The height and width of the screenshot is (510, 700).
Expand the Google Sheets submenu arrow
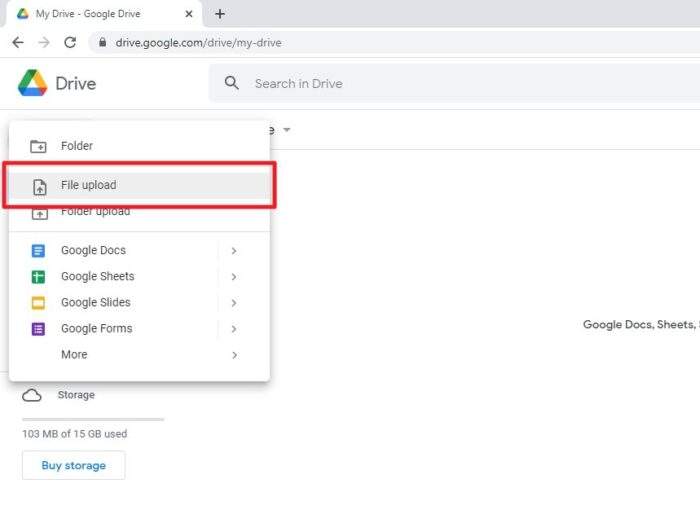[x=234, y=277]
